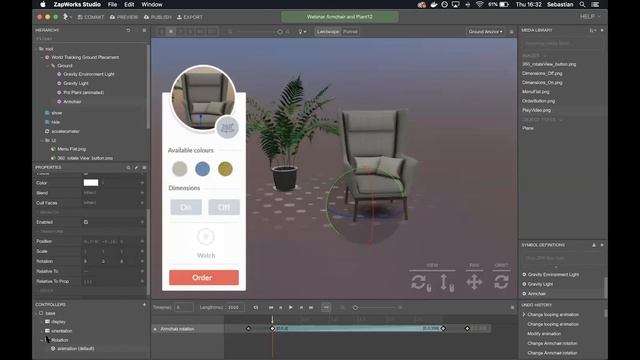This screenshot has width=640, height=360.
Task: Open the Ground Anchor dropdown
Action: tap(485, 31)
